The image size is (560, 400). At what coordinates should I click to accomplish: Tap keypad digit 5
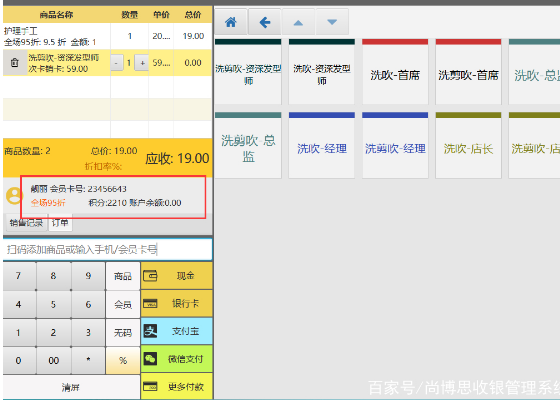click(x=53, y=304)
